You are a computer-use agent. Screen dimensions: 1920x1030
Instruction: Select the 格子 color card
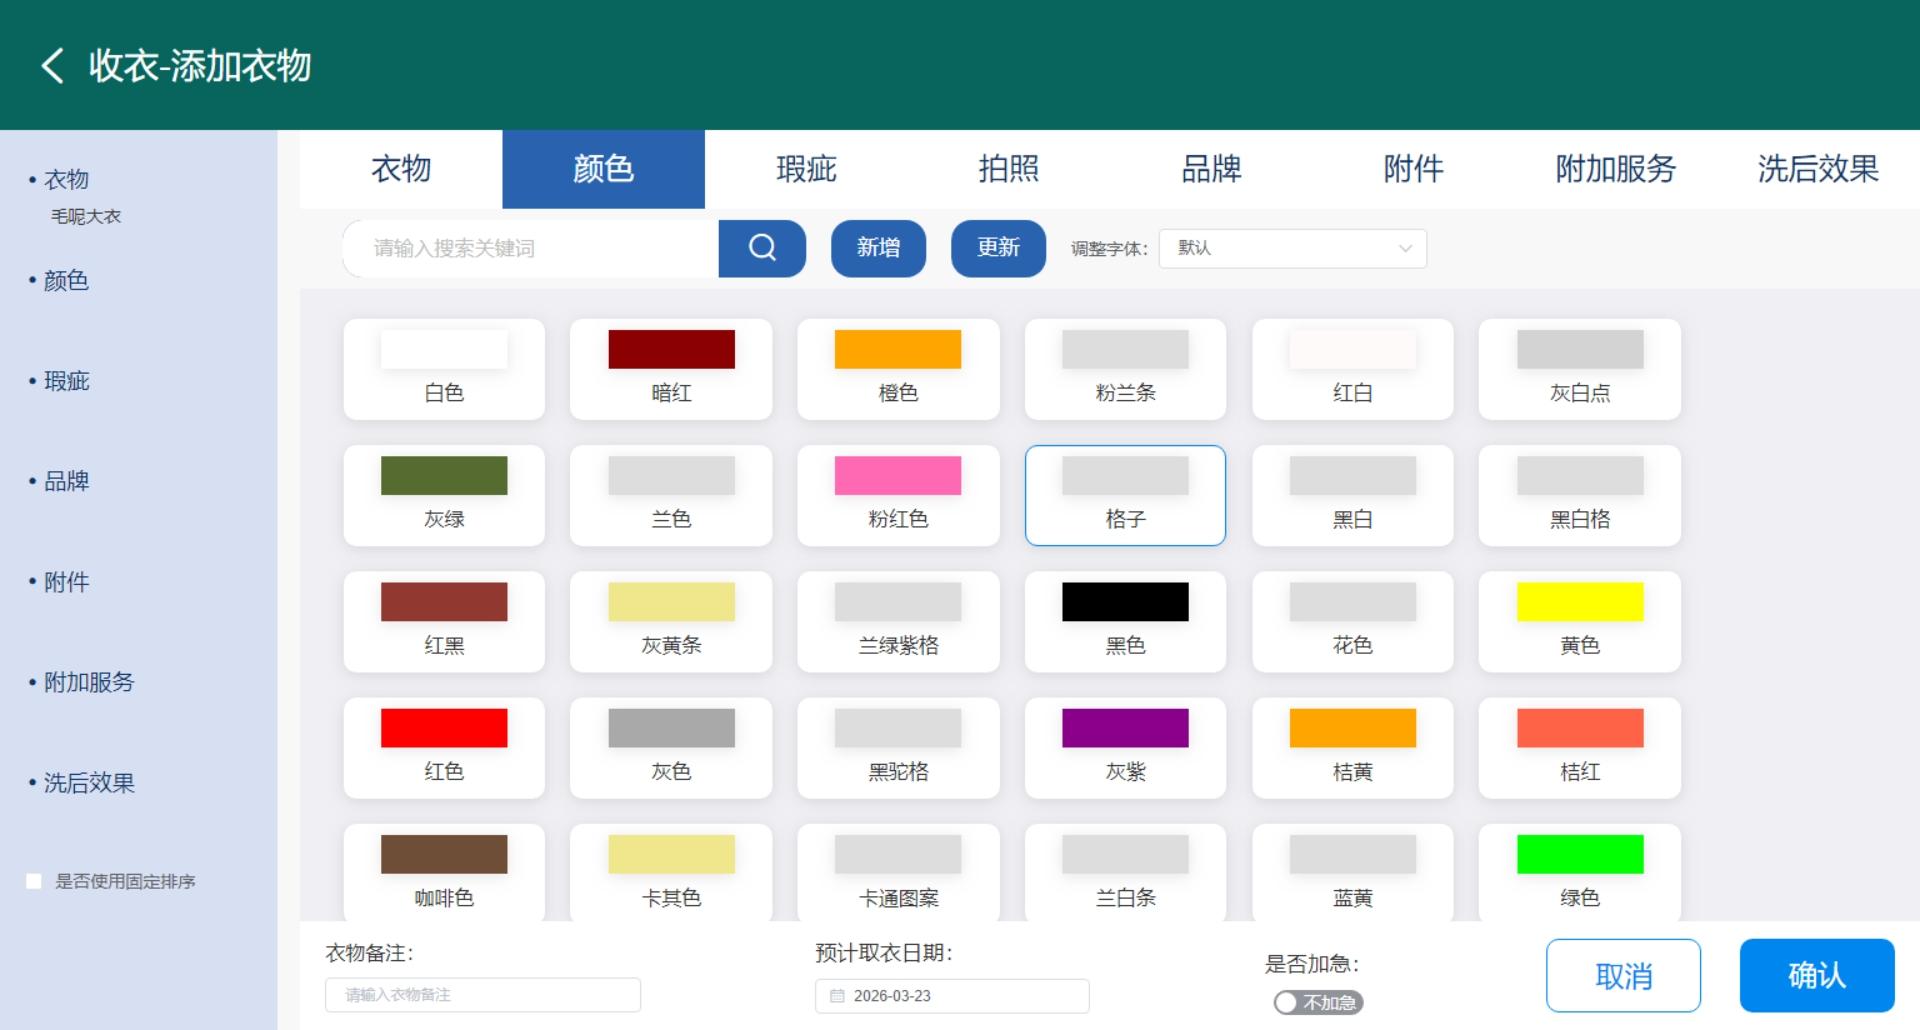coord(1125,495)
